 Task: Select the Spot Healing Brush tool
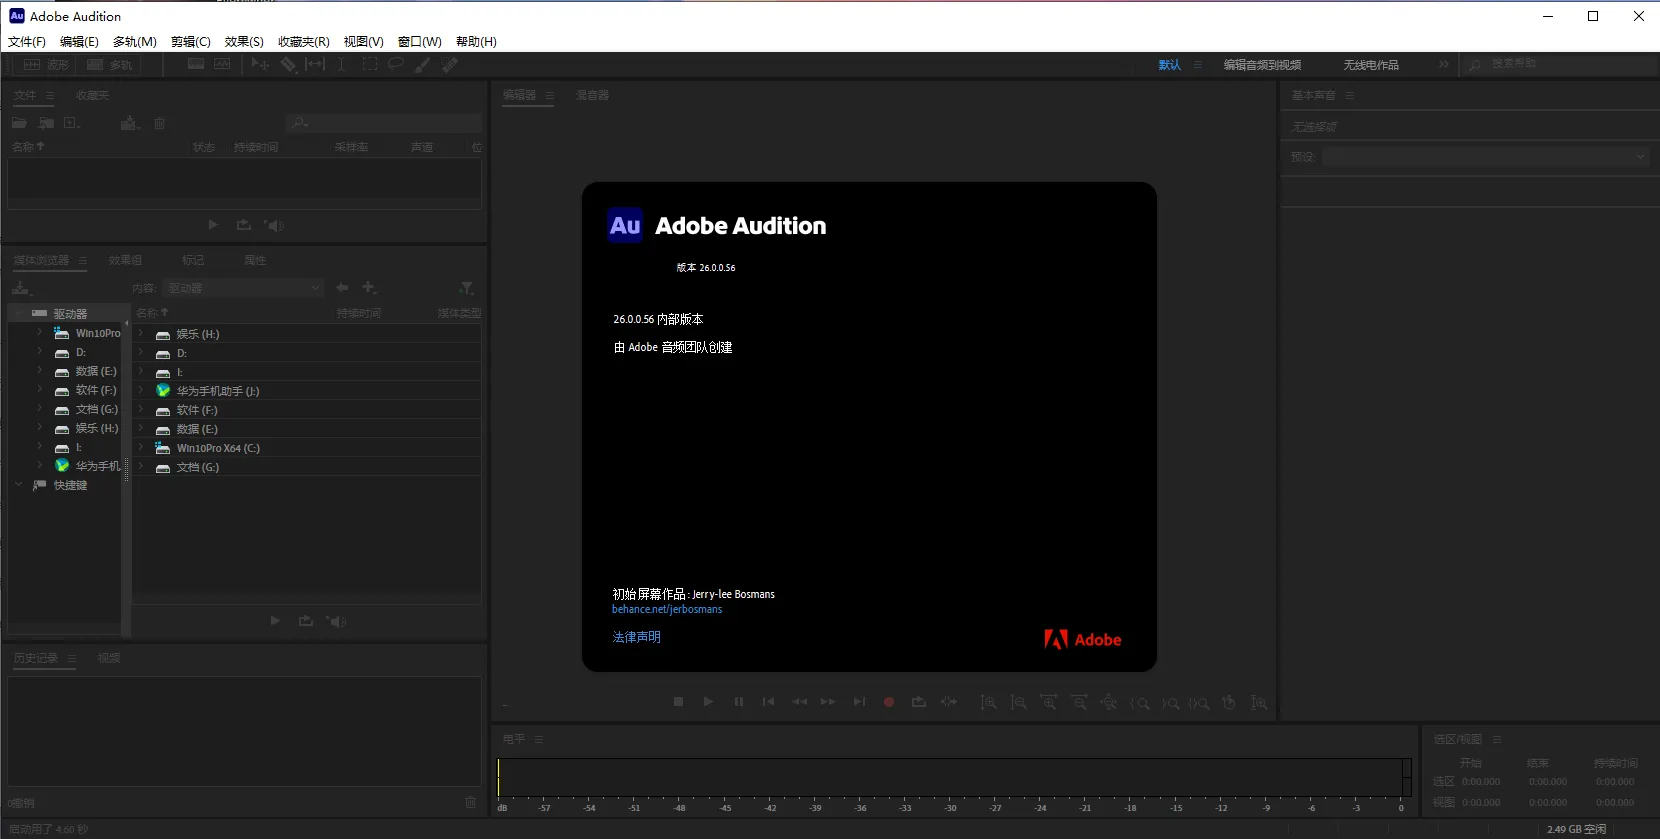click(450, 64)
